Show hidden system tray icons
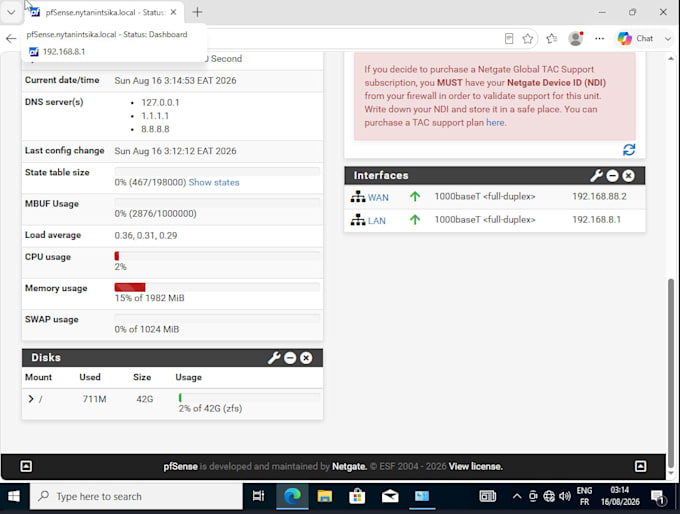This screenshot has width=680, height=514. [517, 496]
